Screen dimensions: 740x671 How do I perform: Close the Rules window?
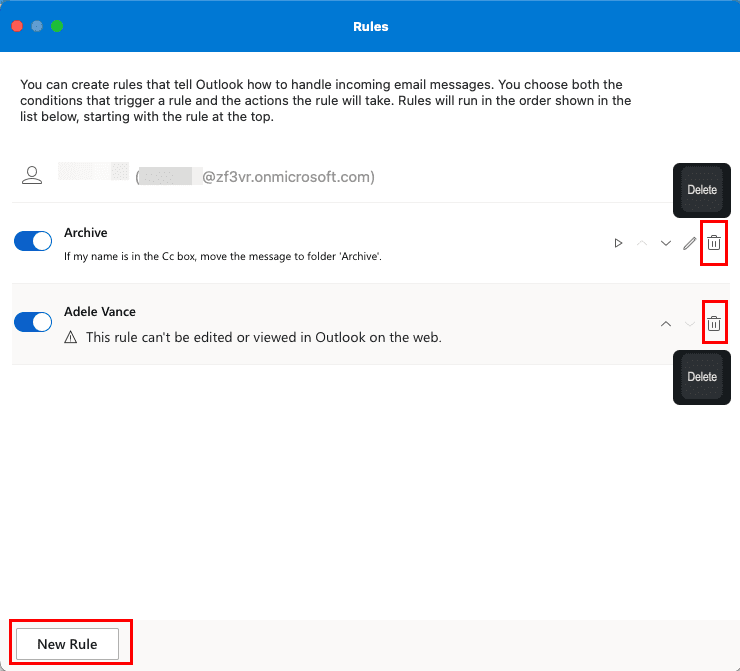click(17, 26)
